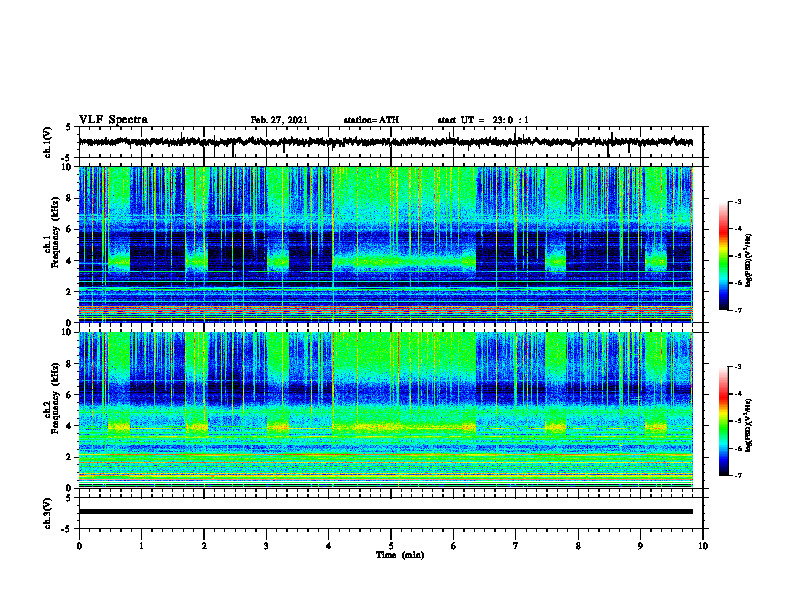Click the "-5" tick on the ch.3(V) axis
792x612 pixels.
click(x=67, y=529)
